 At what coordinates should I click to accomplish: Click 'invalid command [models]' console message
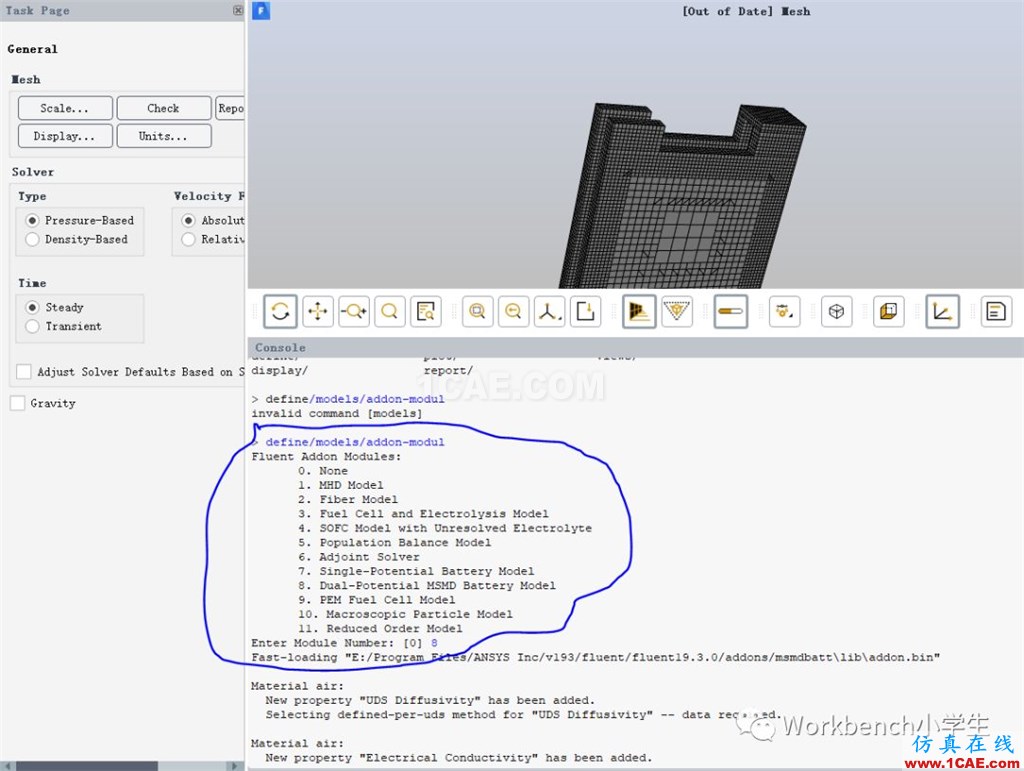336,413
